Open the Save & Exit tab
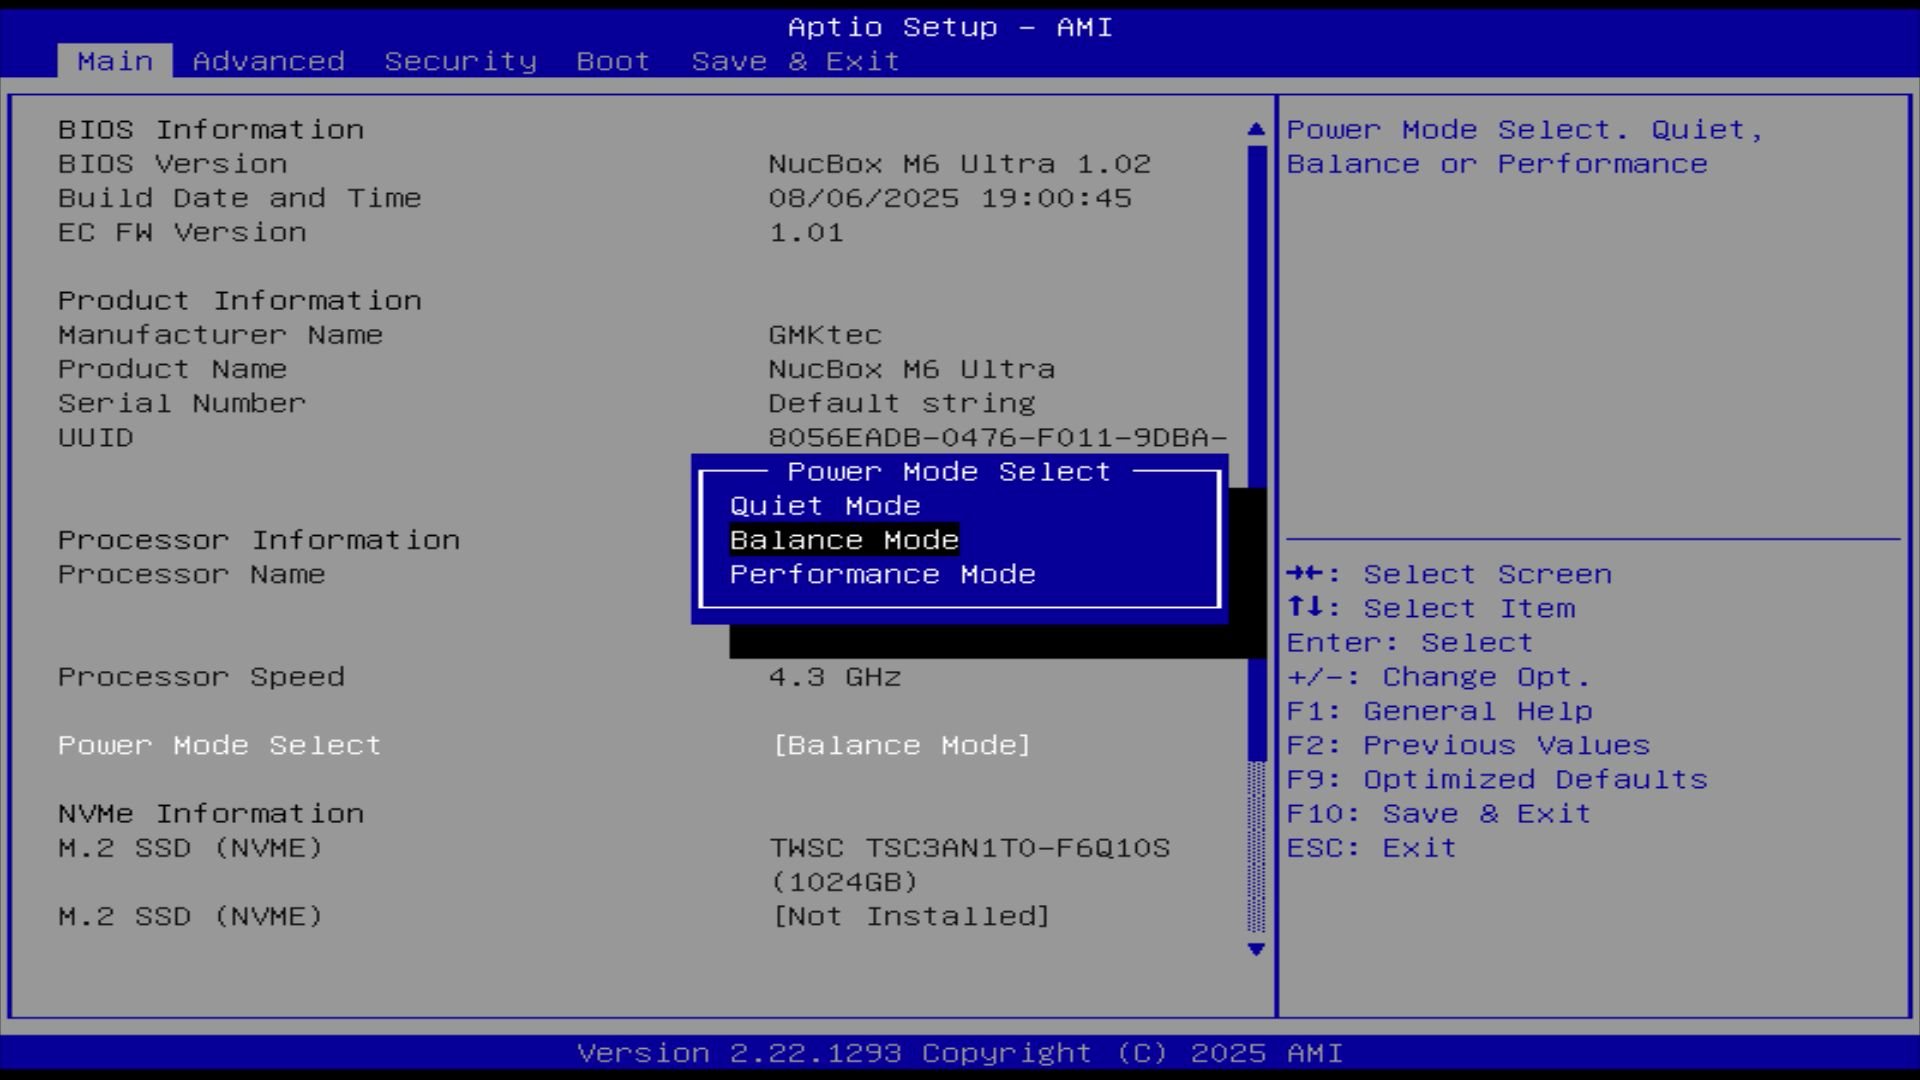 [795, 61]
